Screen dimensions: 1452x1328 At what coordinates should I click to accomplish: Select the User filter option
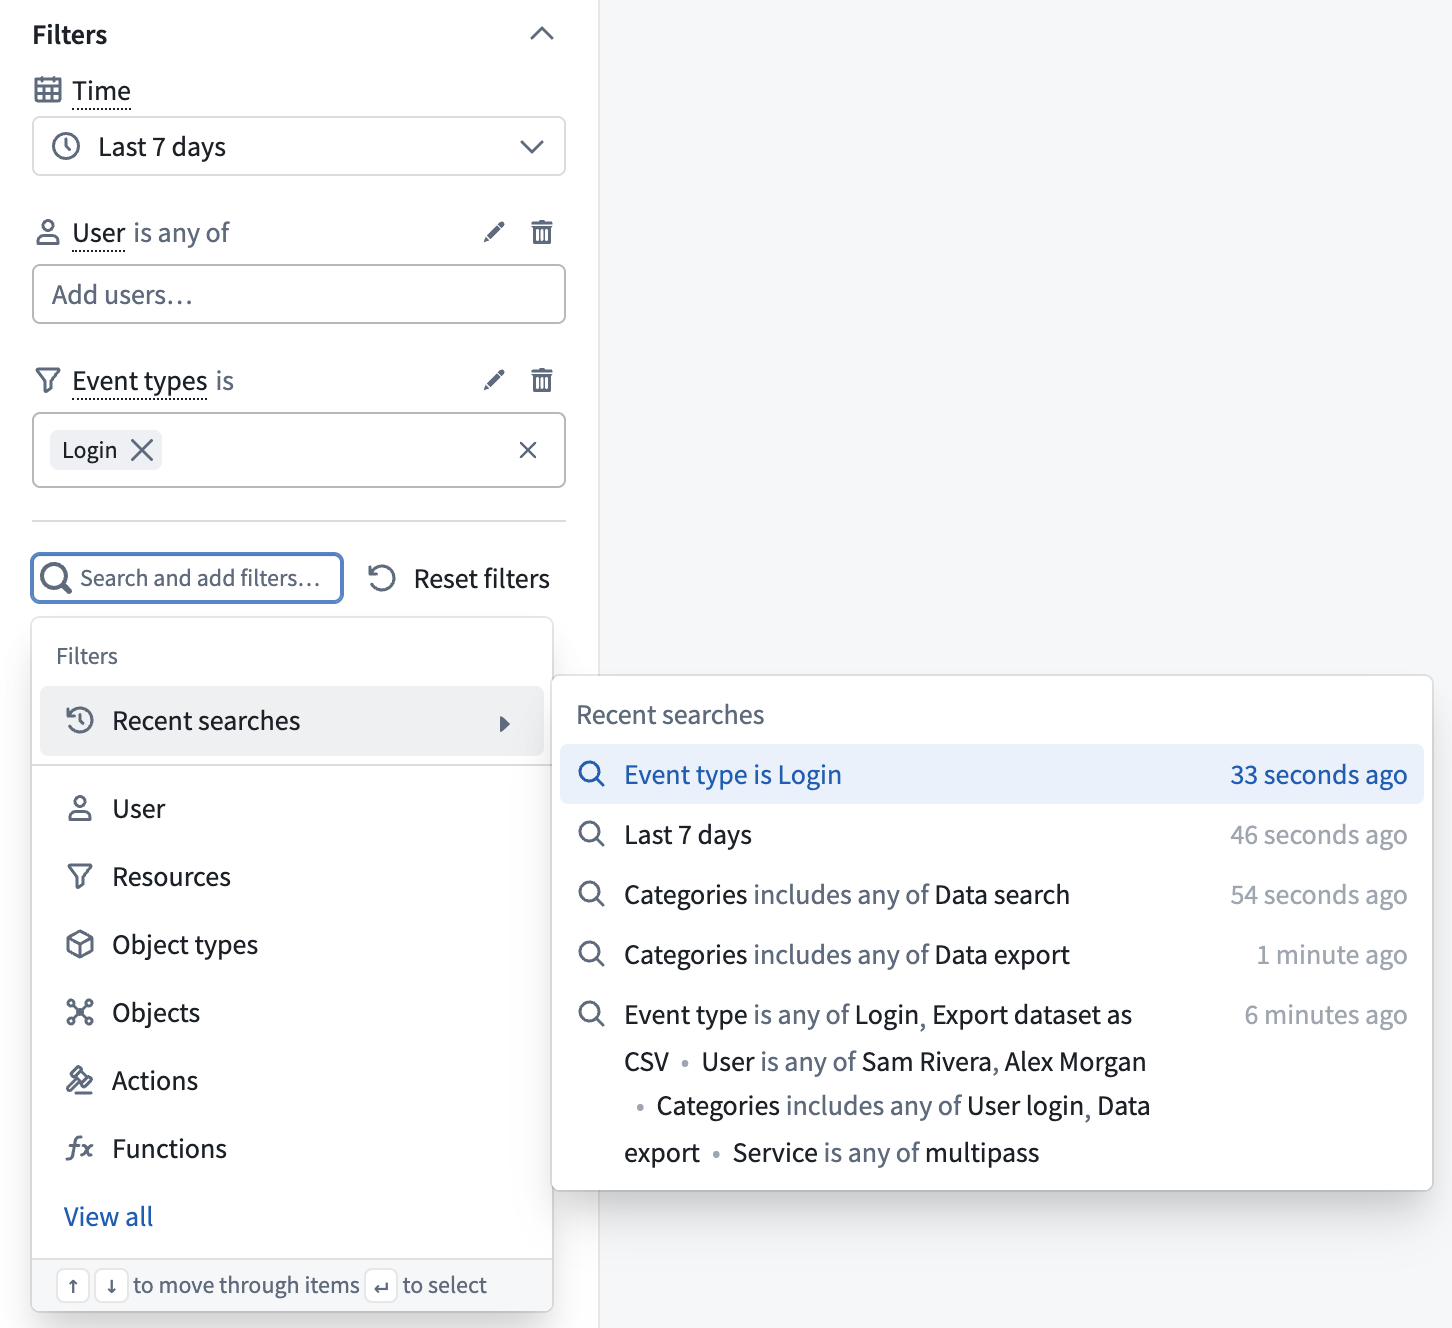pyautogui.click(x=292, y=809)
